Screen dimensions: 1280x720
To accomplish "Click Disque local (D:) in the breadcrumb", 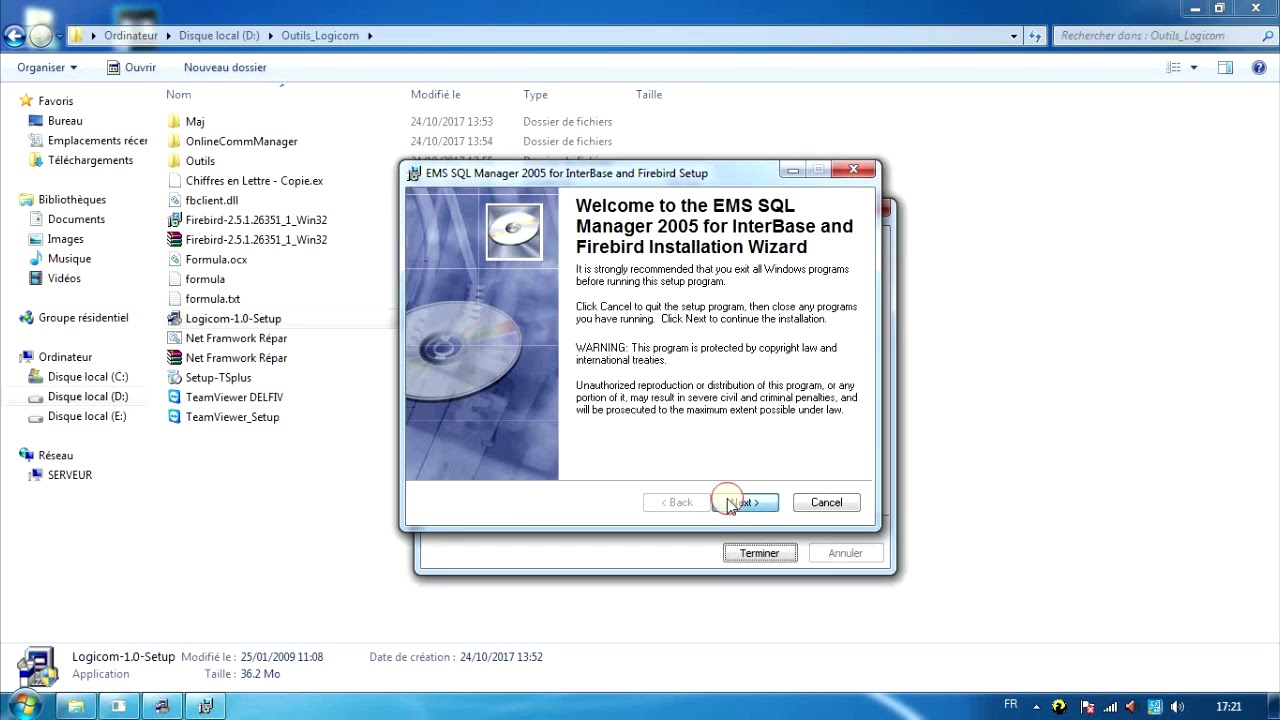I will click(x=219, y=36).
